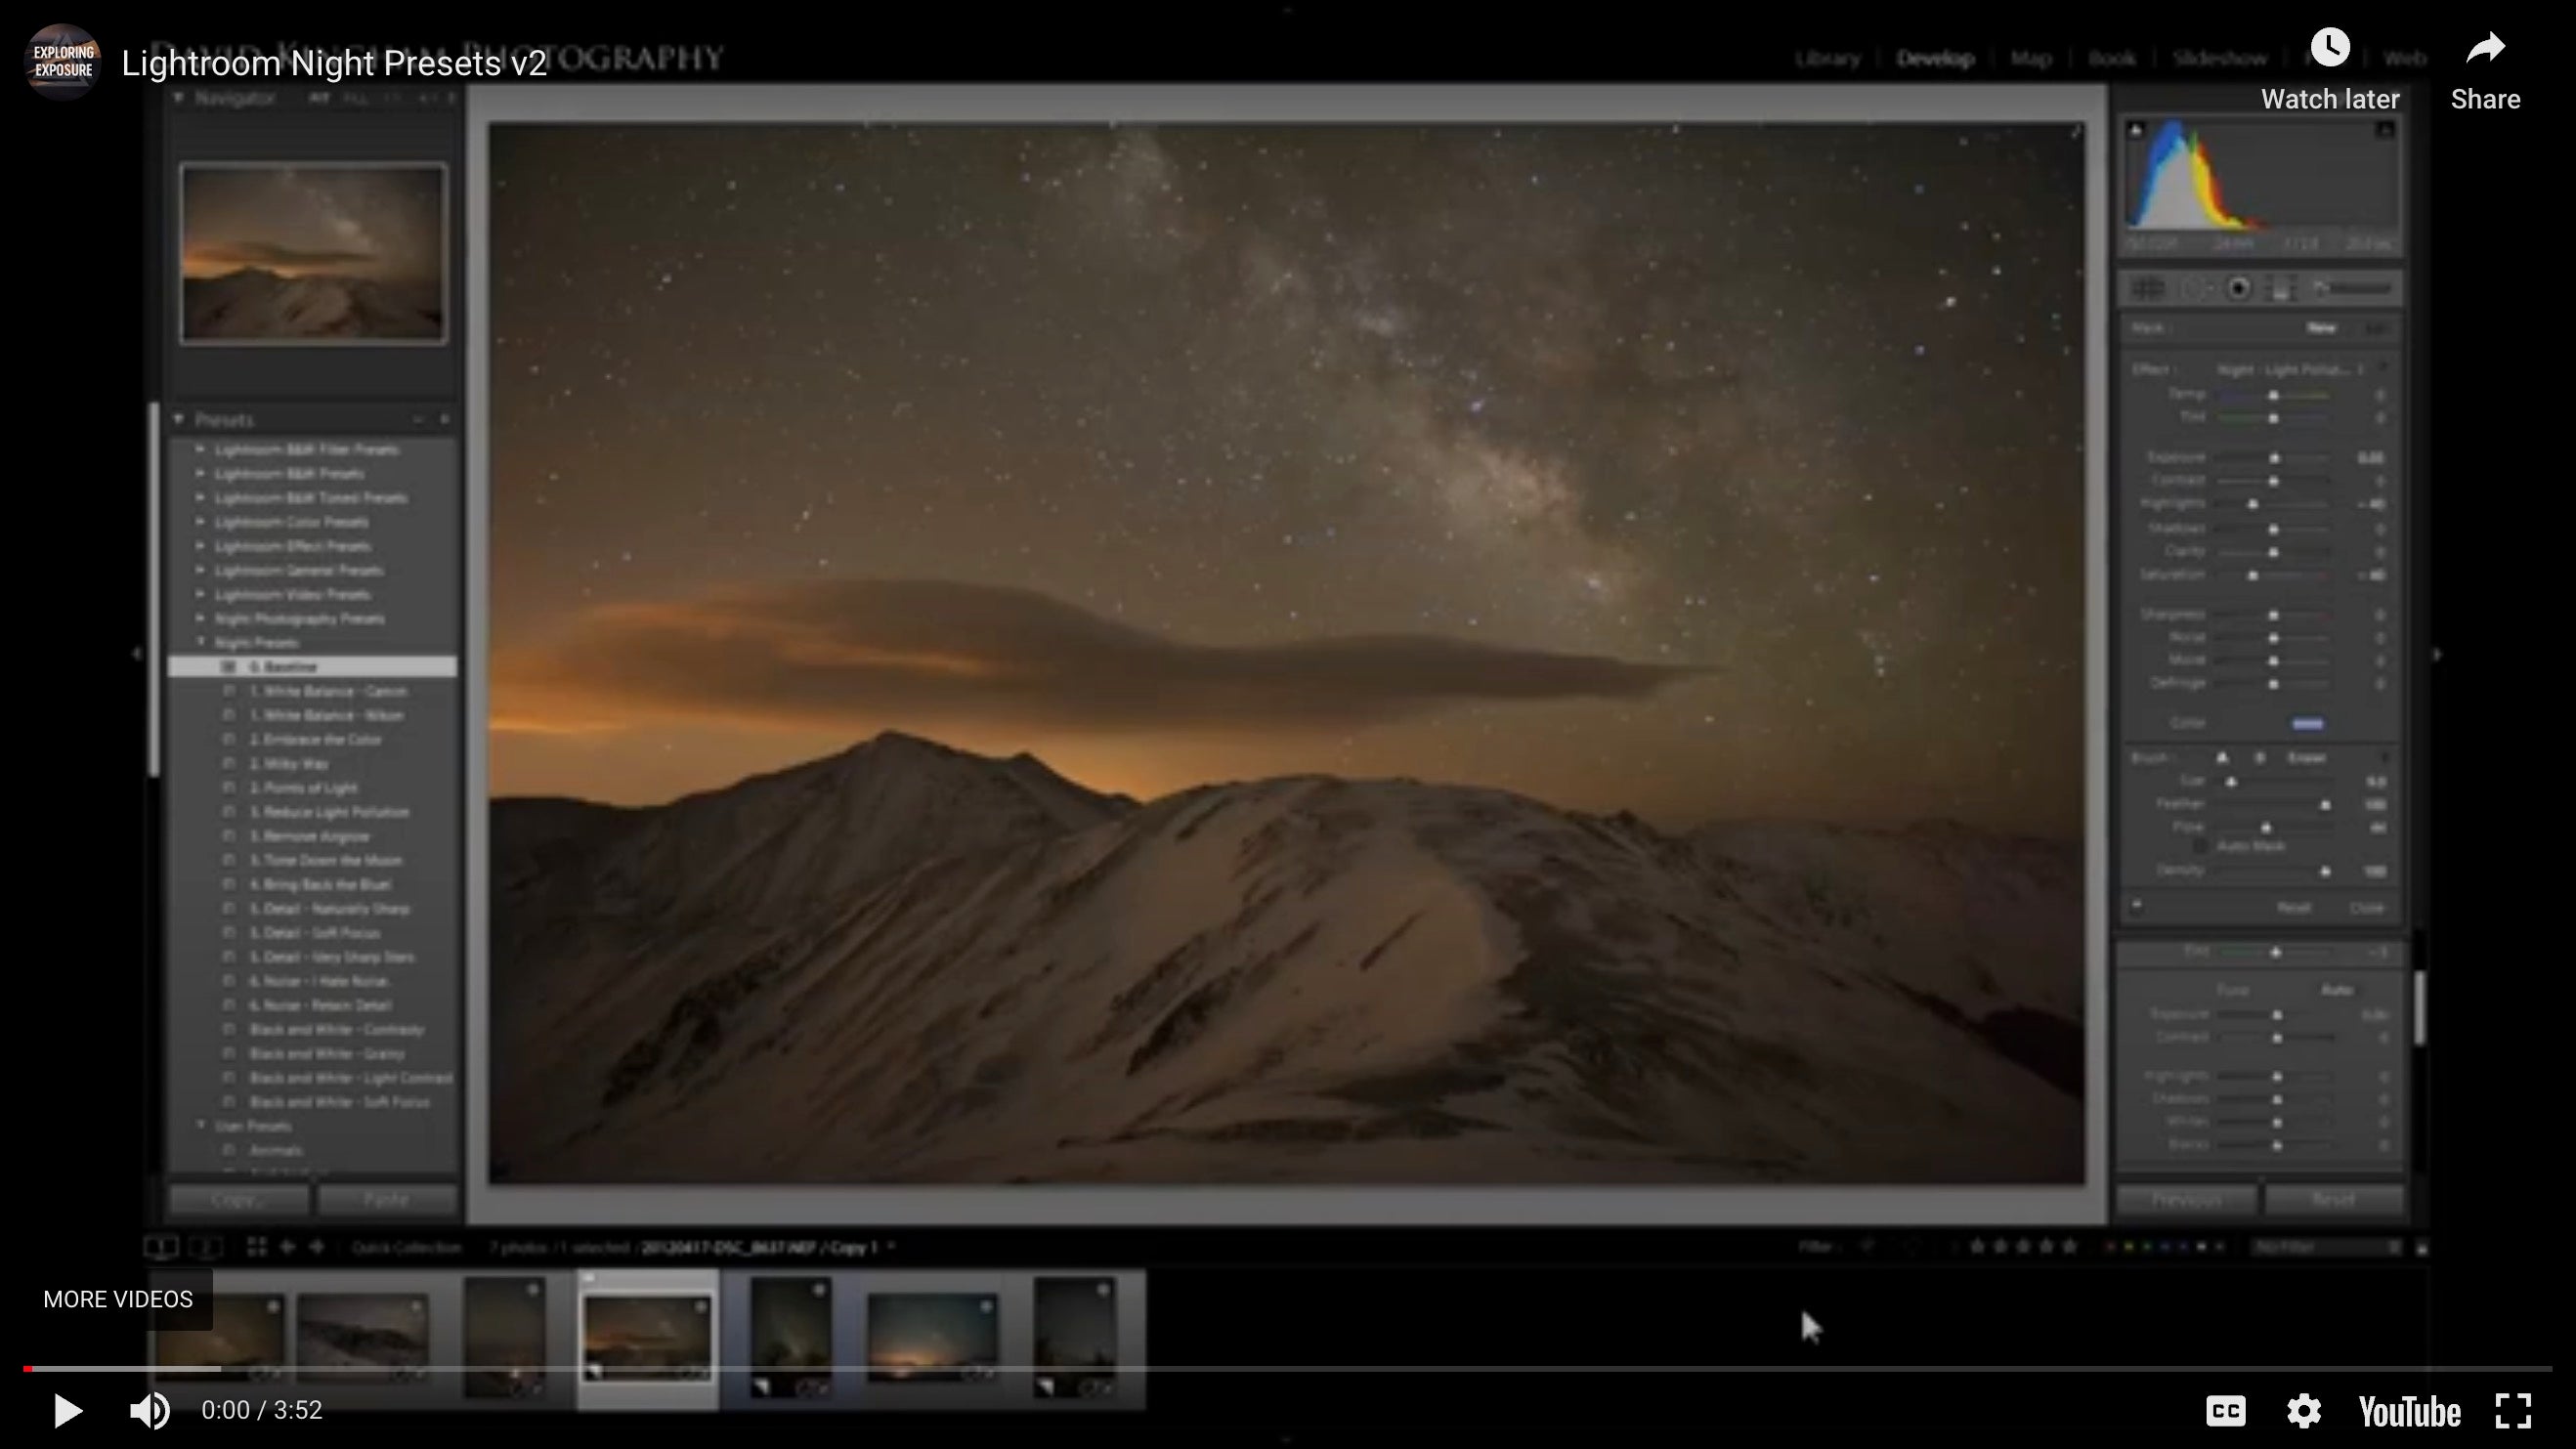
Task: Select the last filmstrip thumbnail
Action: 1075,1335
